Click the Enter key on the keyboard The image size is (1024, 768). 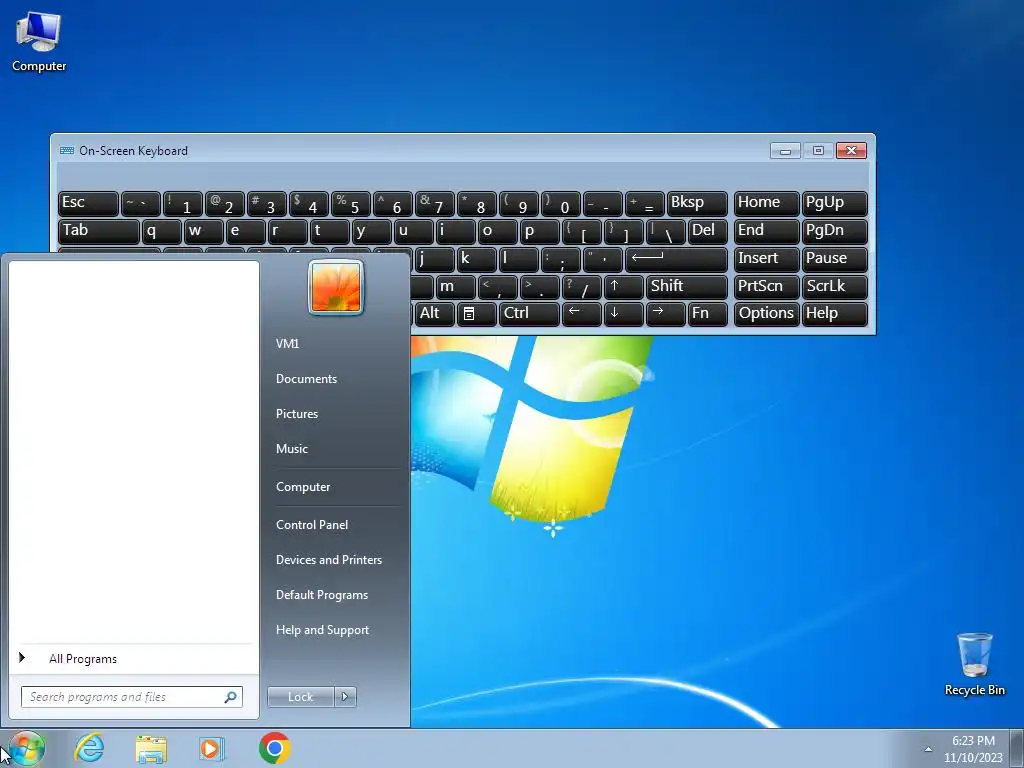[676, 259]
